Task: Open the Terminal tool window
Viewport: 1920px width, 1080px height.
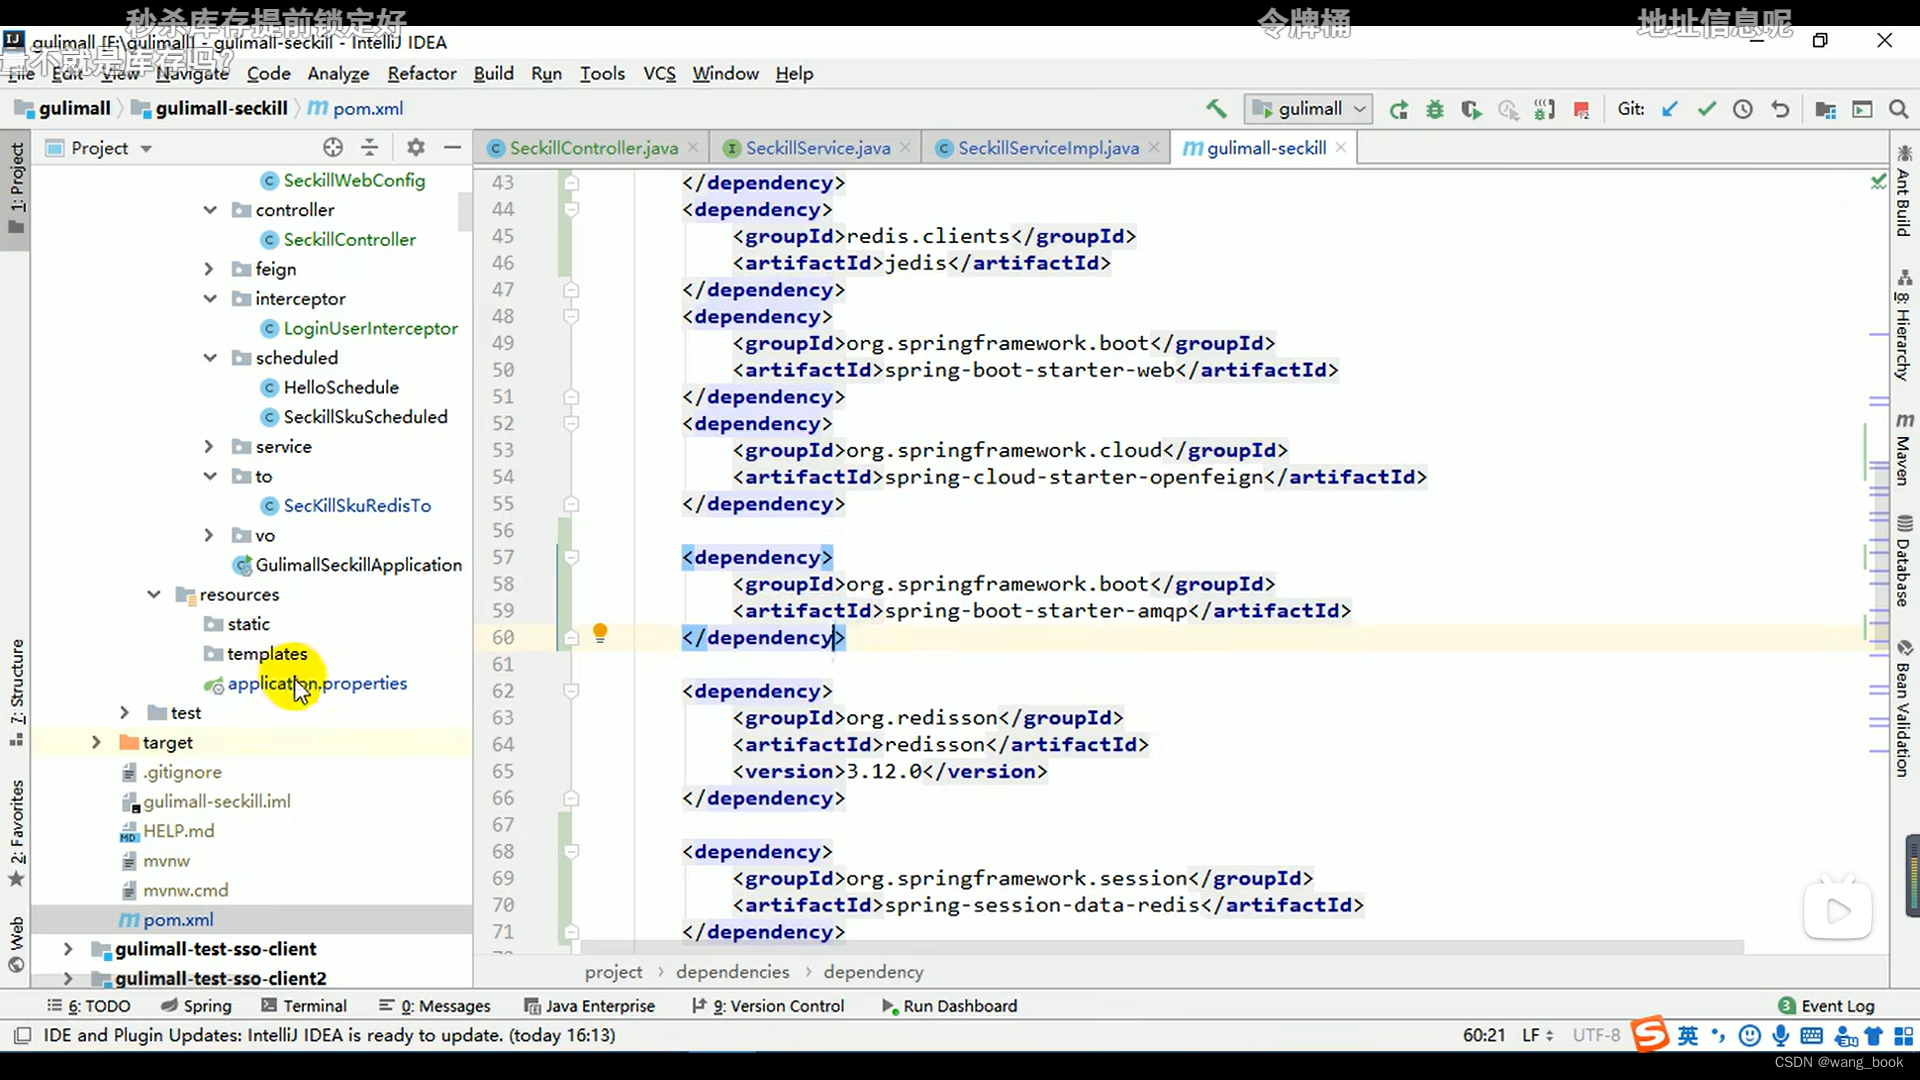Action: [x=304, y=1006]
